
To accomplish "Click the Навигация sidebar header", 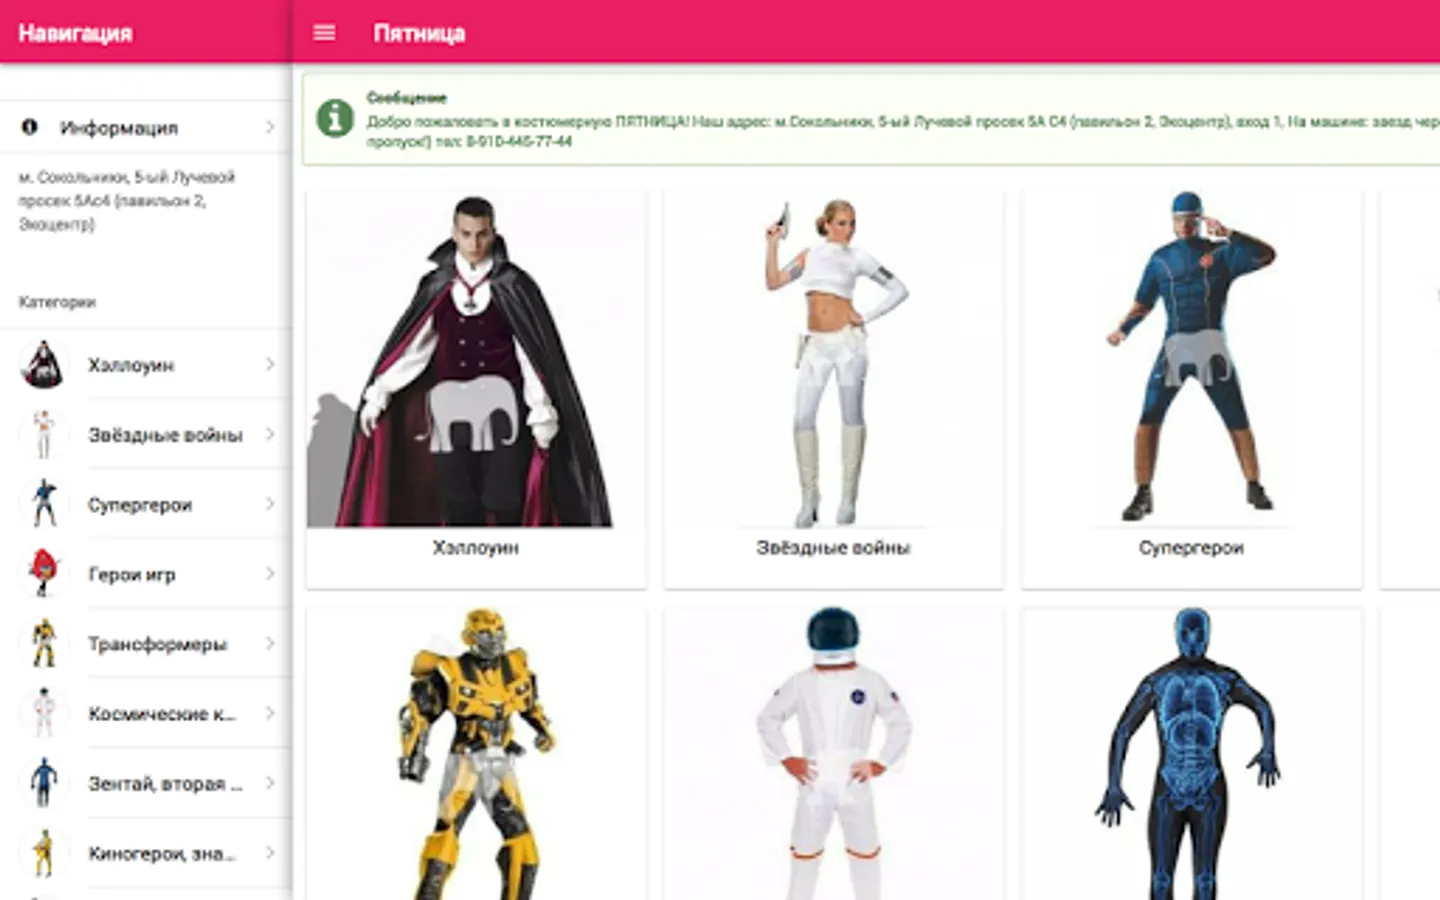I will [75, 33].
